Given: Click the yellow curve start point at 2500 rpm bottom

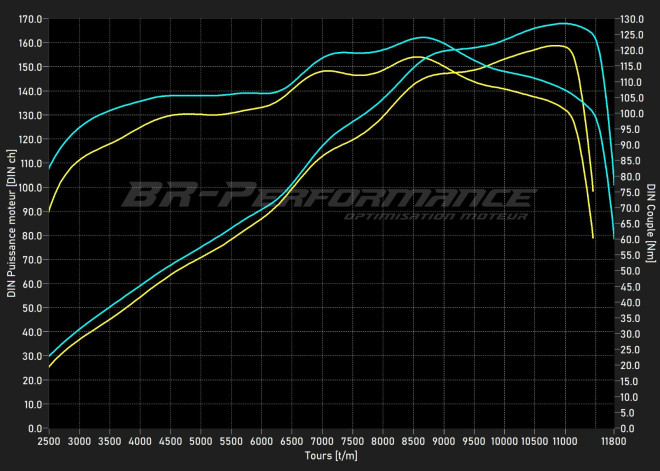Looking at the screenshot, I should [49, 367].
